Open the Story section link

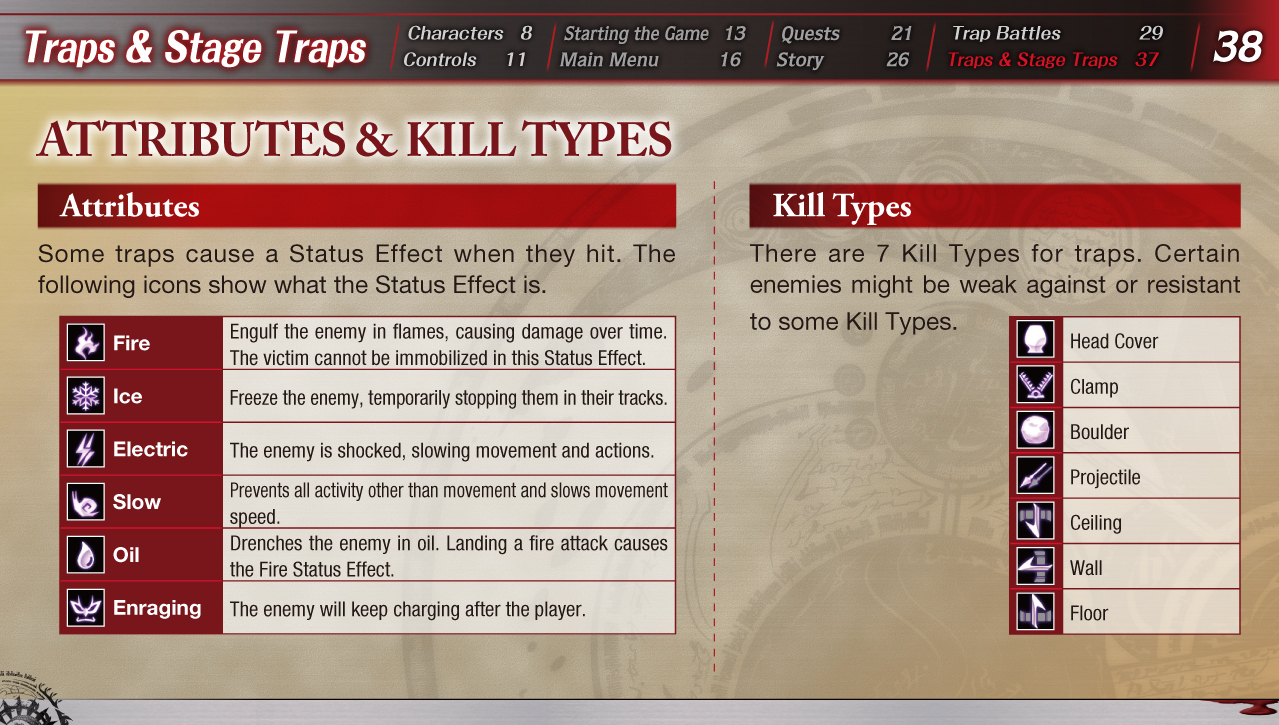(842, 59)
